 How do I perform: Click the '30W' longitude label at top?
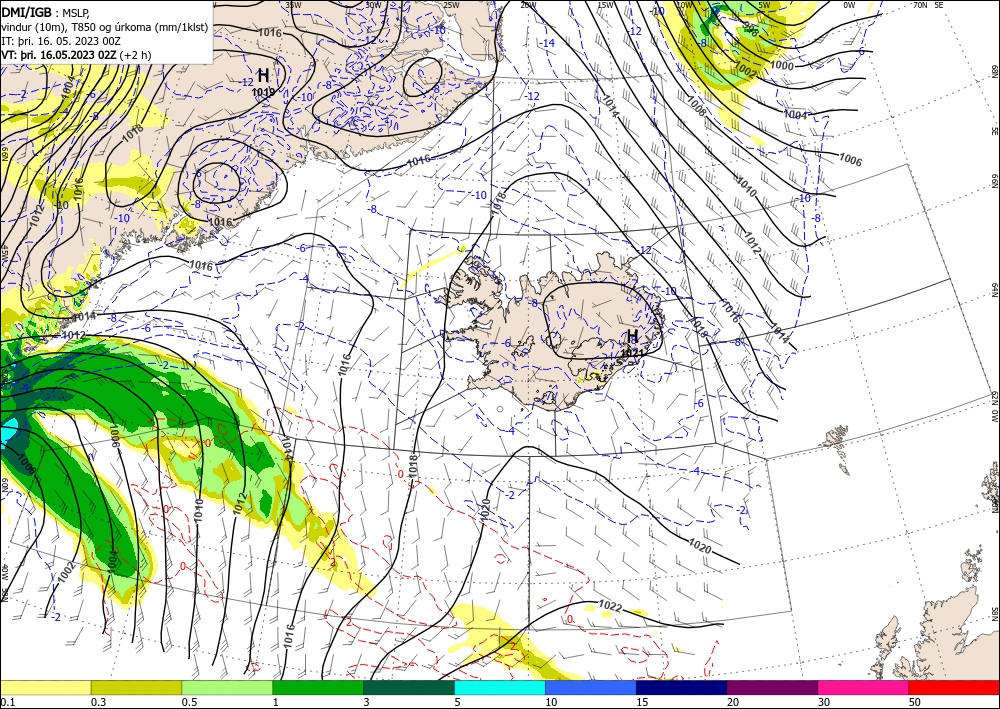(x=374, y=5)
